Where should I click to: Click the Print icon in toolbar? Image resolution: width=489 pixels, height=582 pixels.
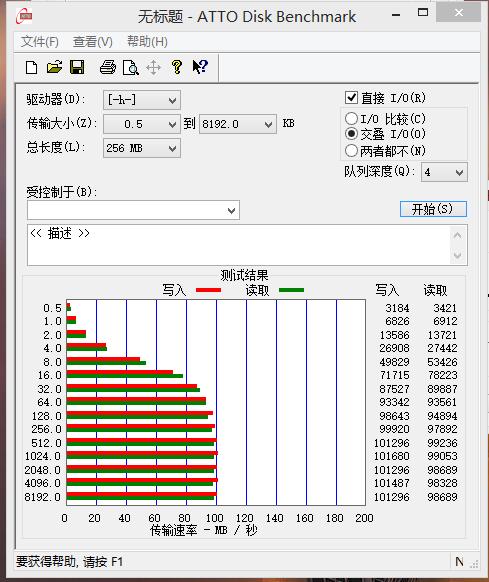108,68
